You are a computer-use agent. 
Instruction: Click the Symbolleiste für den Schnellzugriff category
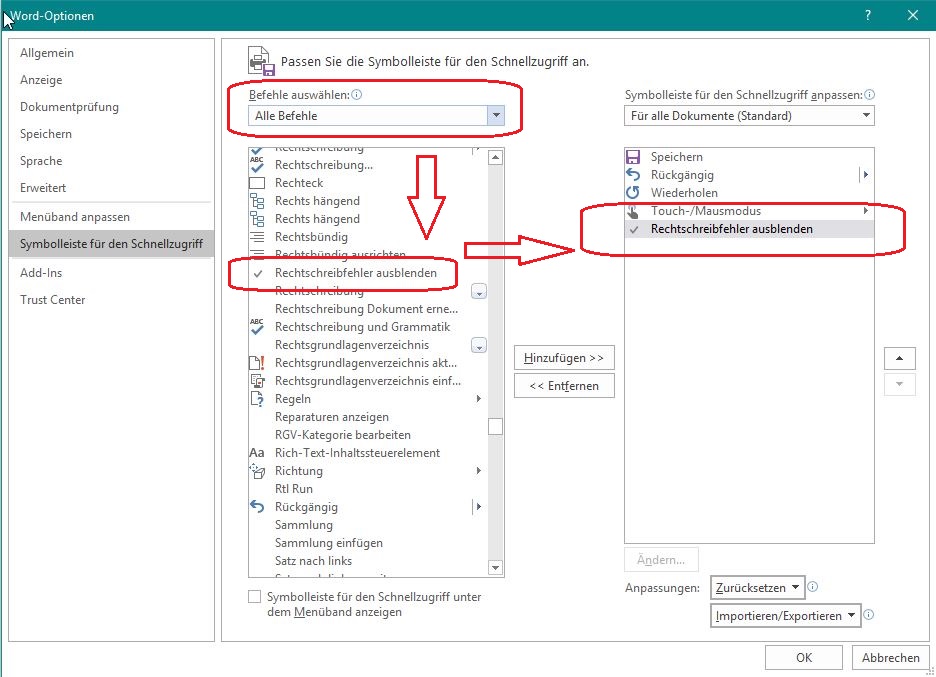pyautogui.click(x=111, y=244)
